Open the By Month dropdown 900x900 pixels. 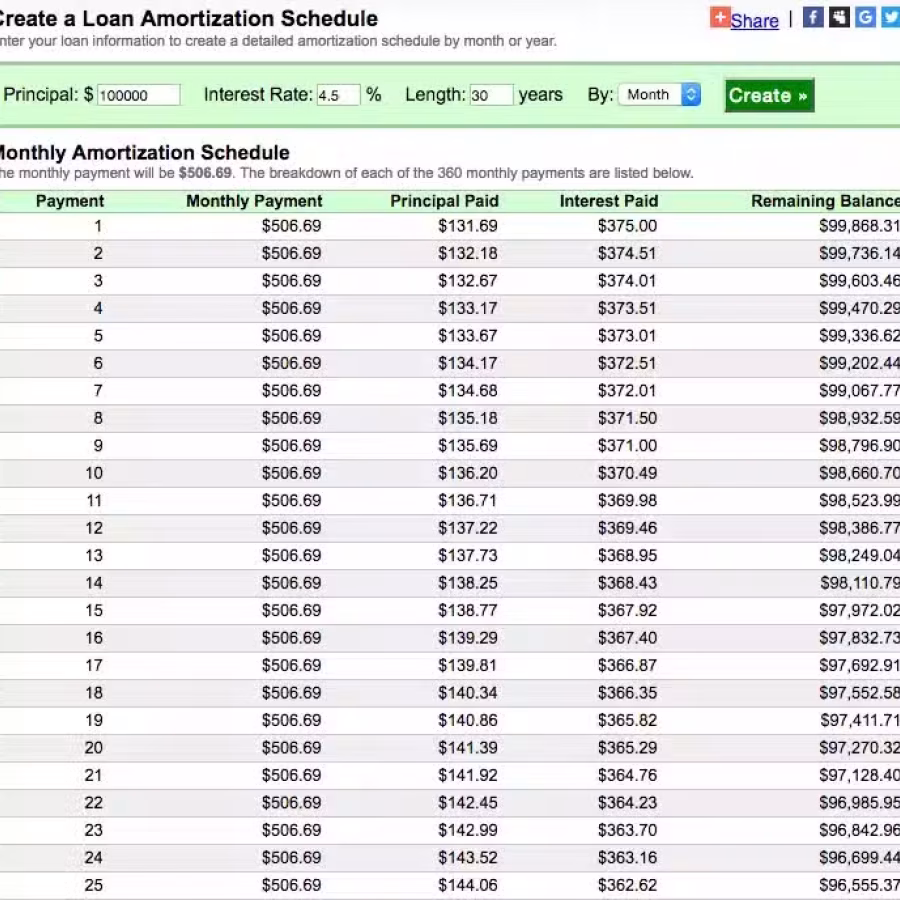[x=660, y=95]
